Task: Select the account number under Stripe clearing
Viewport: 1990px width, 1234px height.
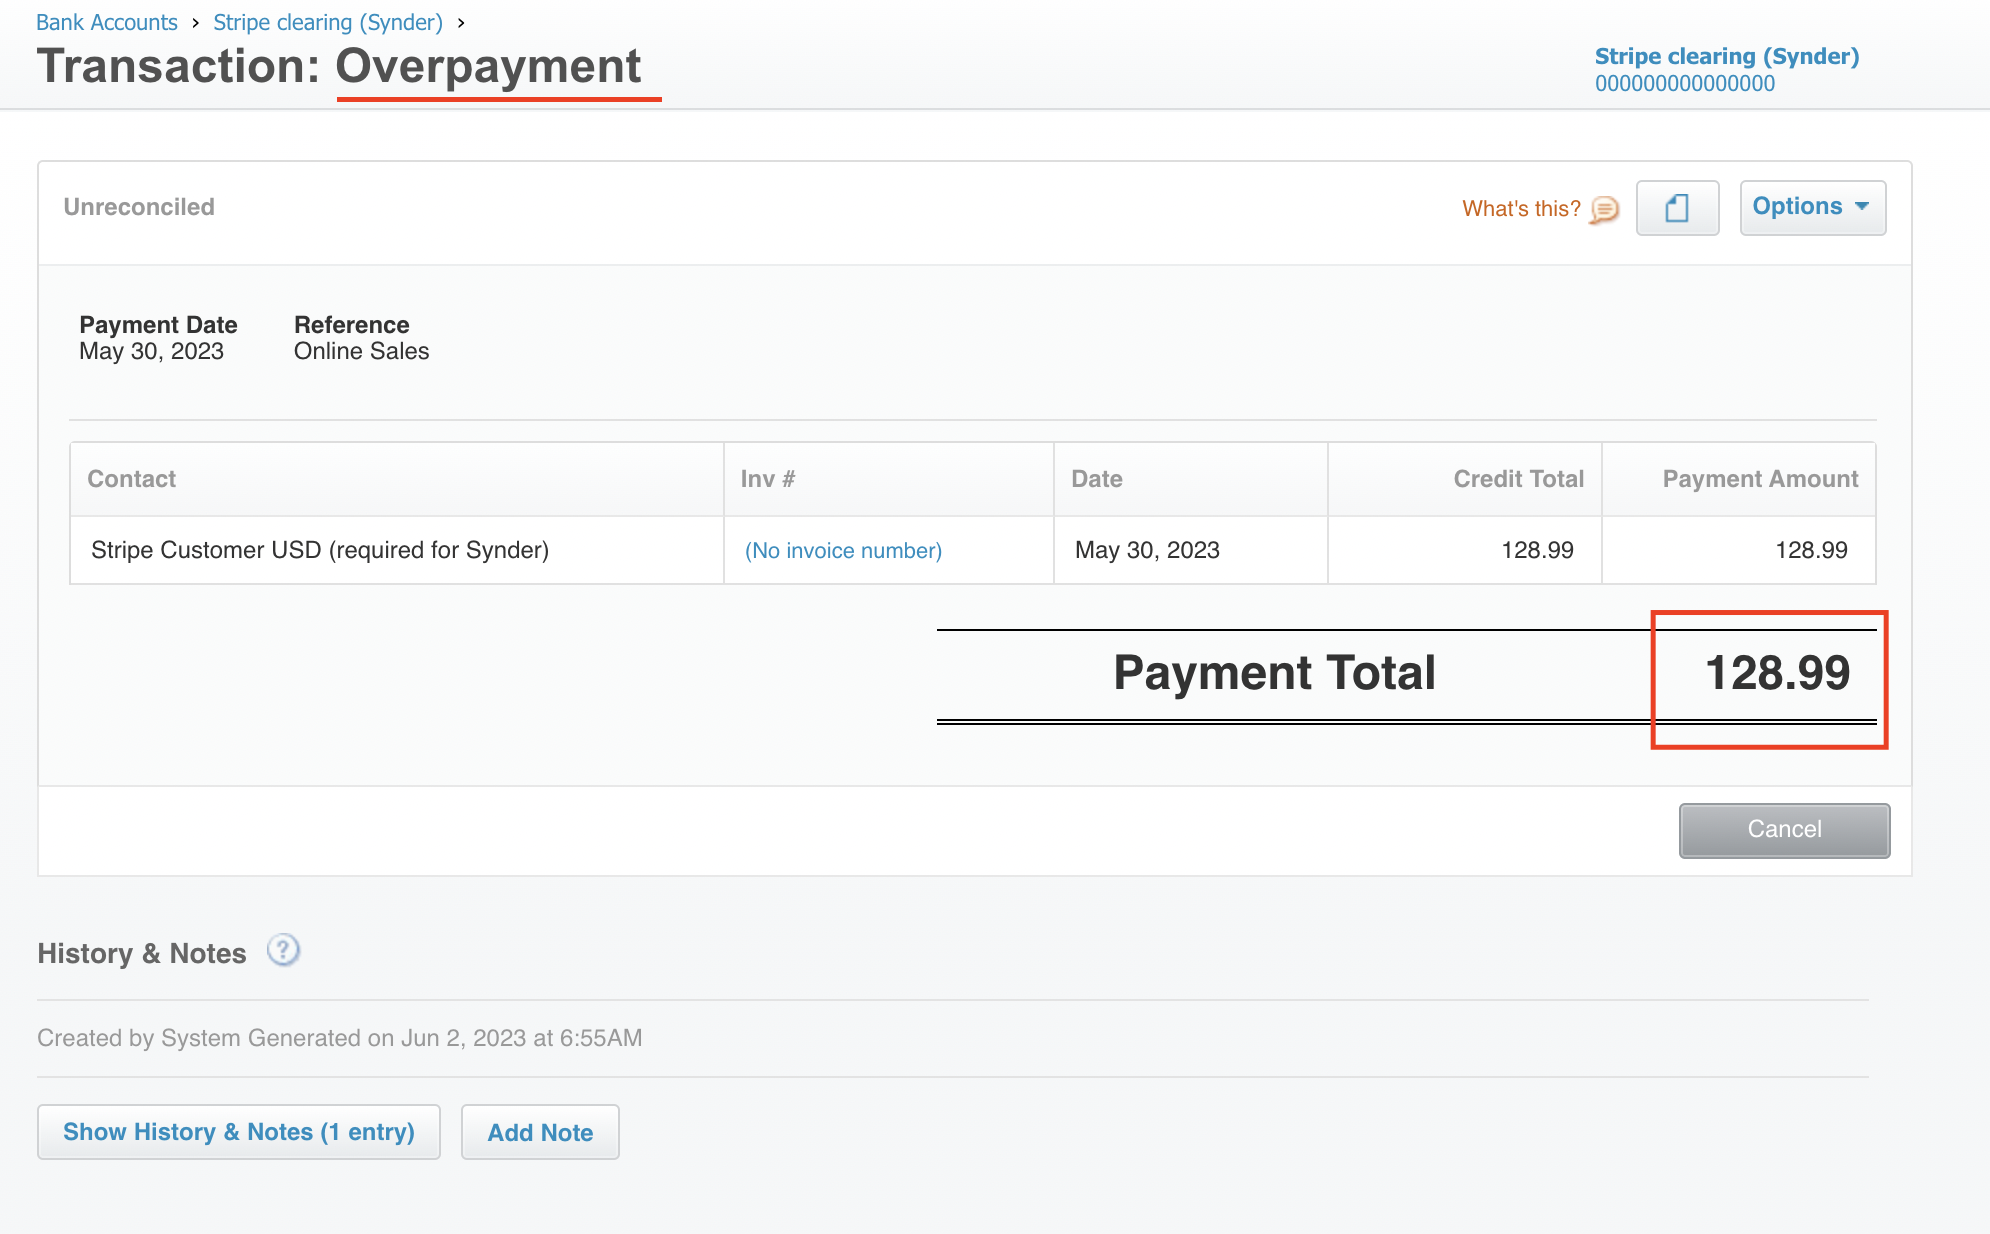Action: click(x=1686, y=84)
